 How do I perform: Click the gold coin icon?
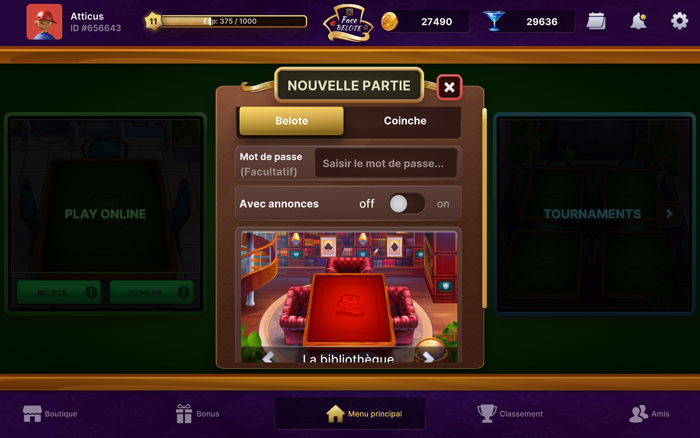pyautogui.click(x=389, y=21)
